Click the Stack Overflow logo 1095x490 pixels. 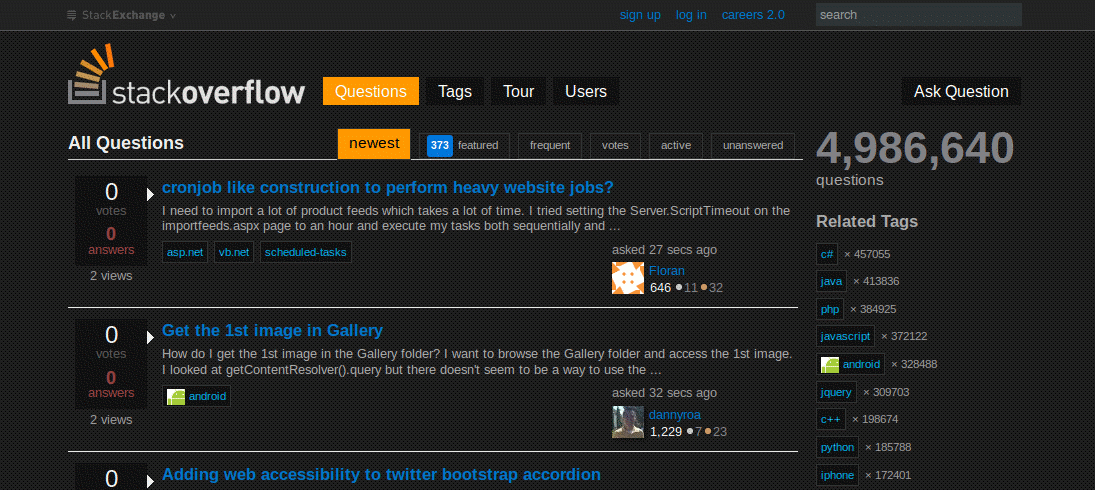tap(186, 75)
